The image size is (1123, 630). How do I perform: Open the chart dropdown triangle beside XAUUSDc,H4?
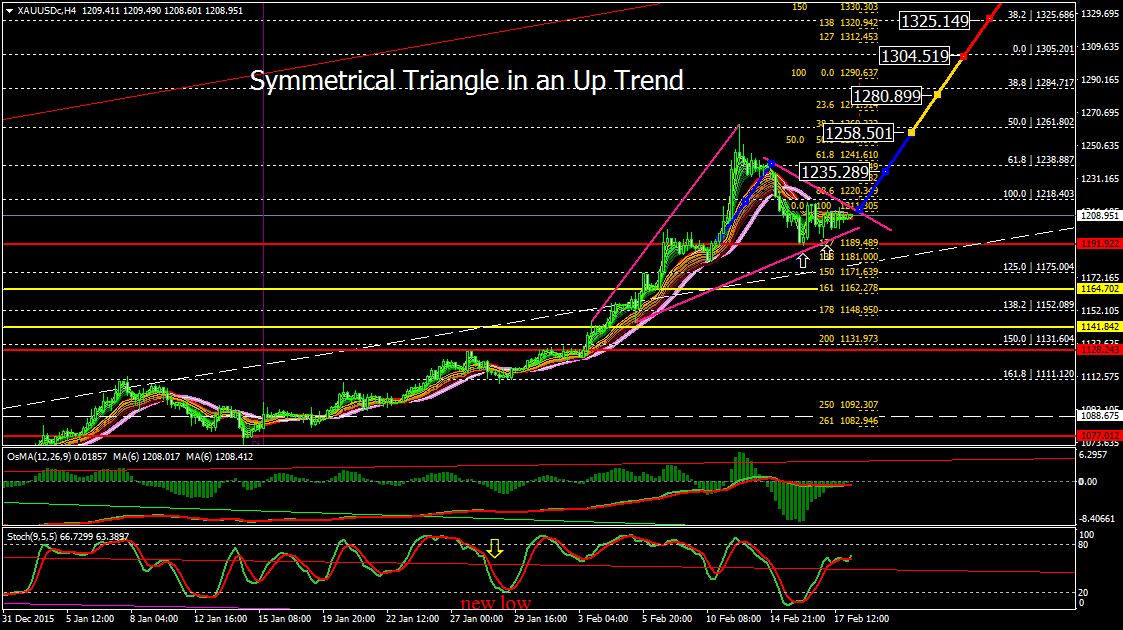click(x=9, y=11)
